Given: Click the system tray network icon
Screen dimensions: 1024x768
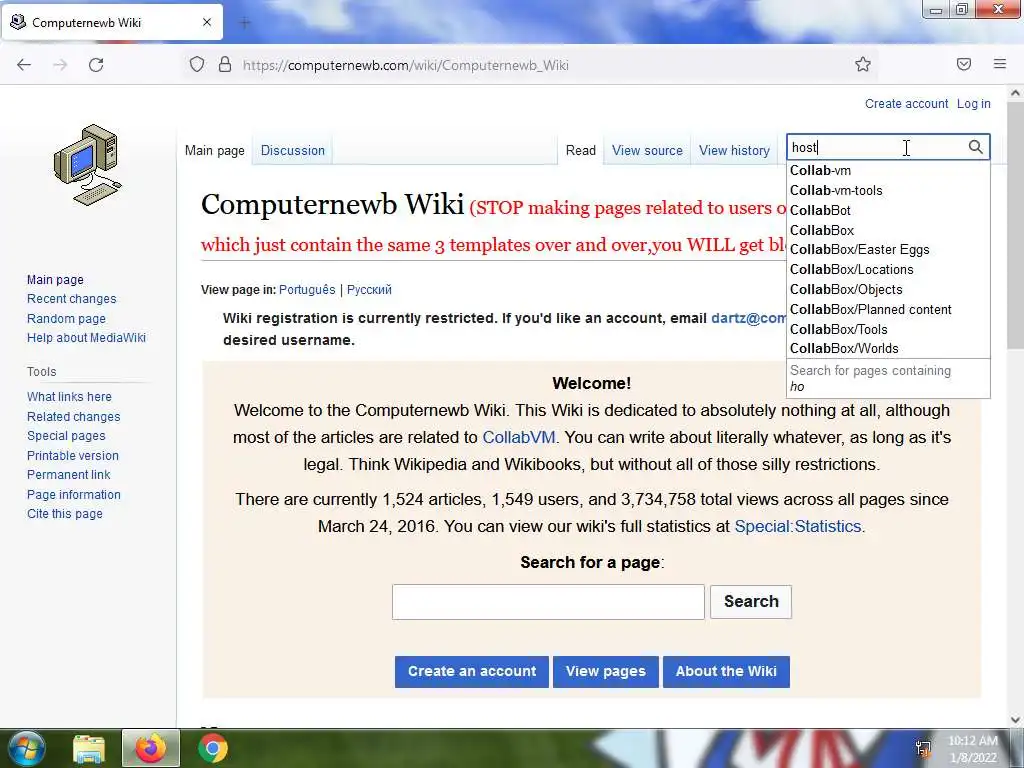Looking at the screenshot, I should pos(923,749).
